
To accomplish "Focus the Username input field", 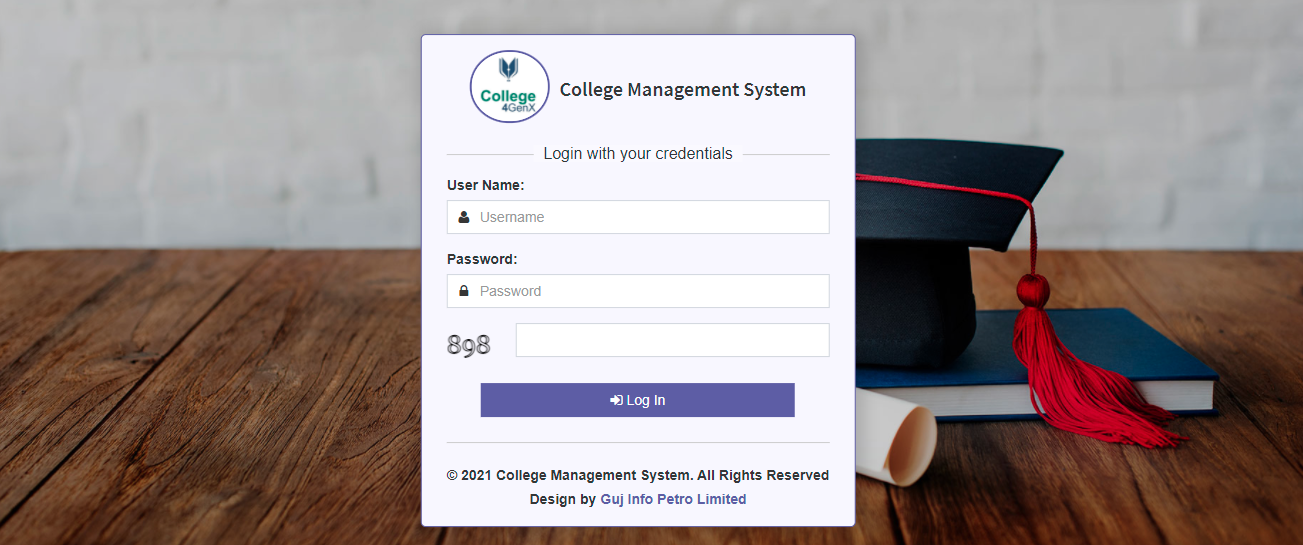I will coord(650,217).
